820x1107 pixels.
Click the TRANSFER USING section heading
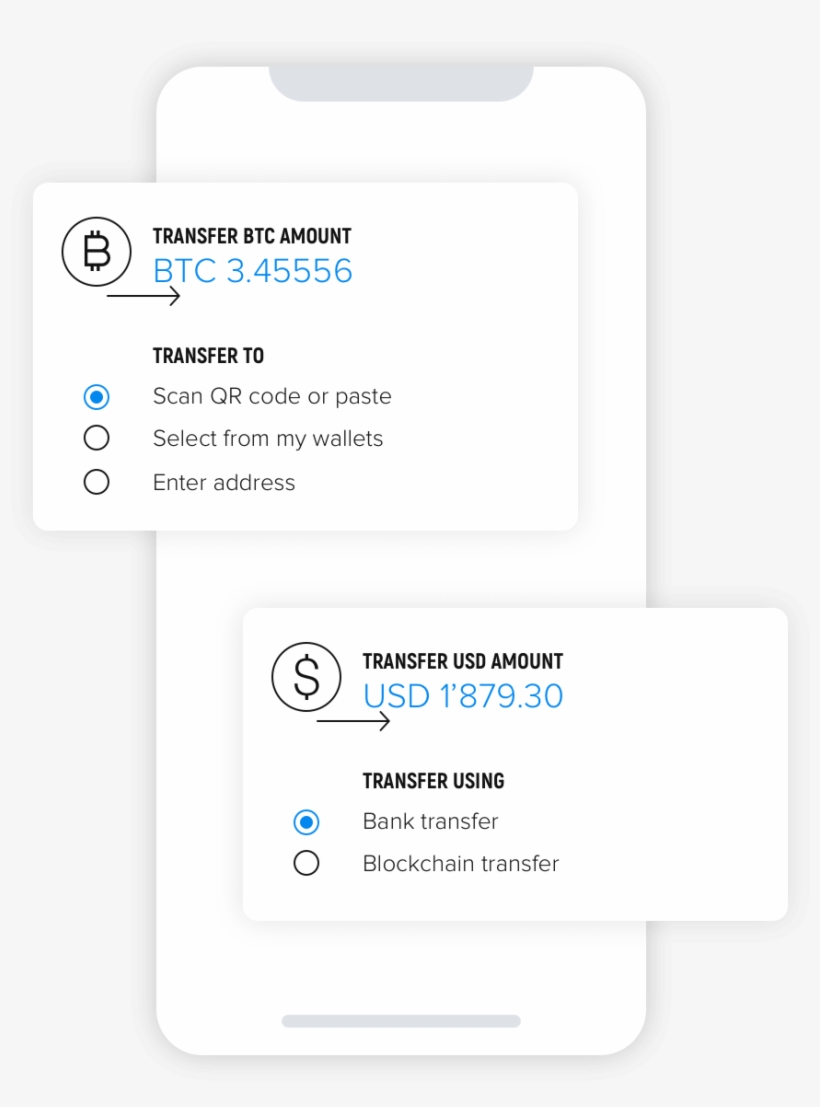point(433,781)
